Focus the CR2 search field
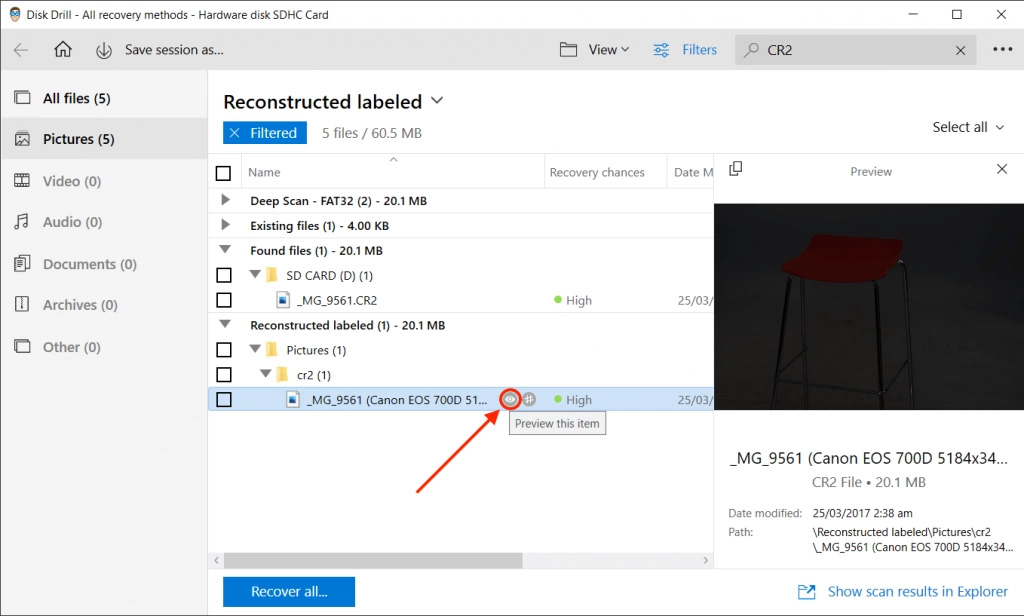The height and width of the screenshot is (616, 1024). pyautogui.click(x=856, y=50)
